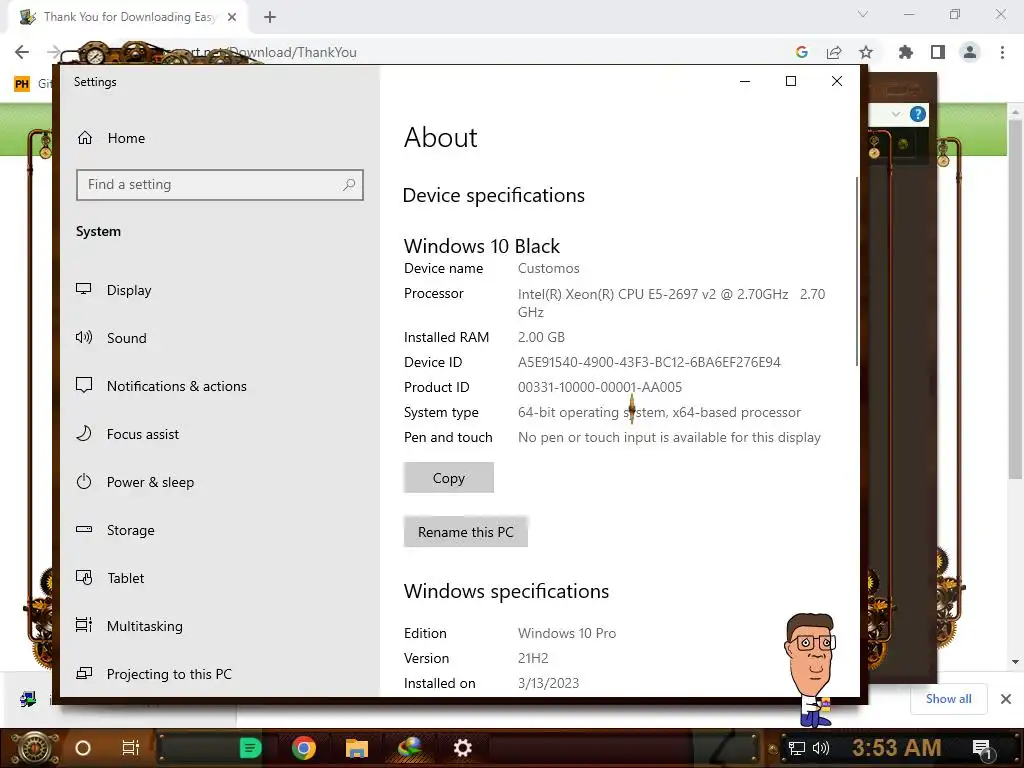Click the search magnifier icon in Settings

pyautogui.click(x=349, y=185)
